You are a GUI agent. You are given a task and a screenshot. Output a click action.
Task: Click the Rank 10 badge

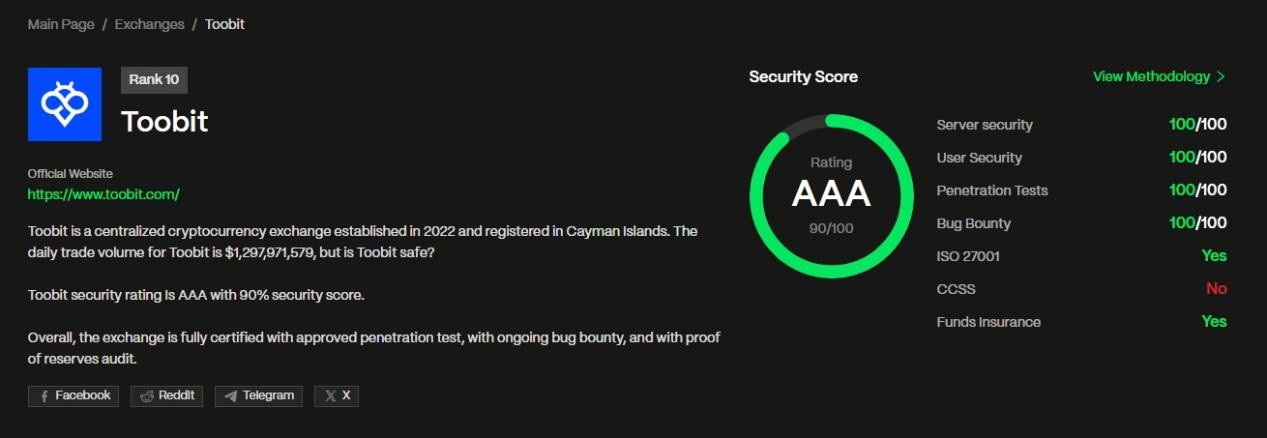click(154, 80)
